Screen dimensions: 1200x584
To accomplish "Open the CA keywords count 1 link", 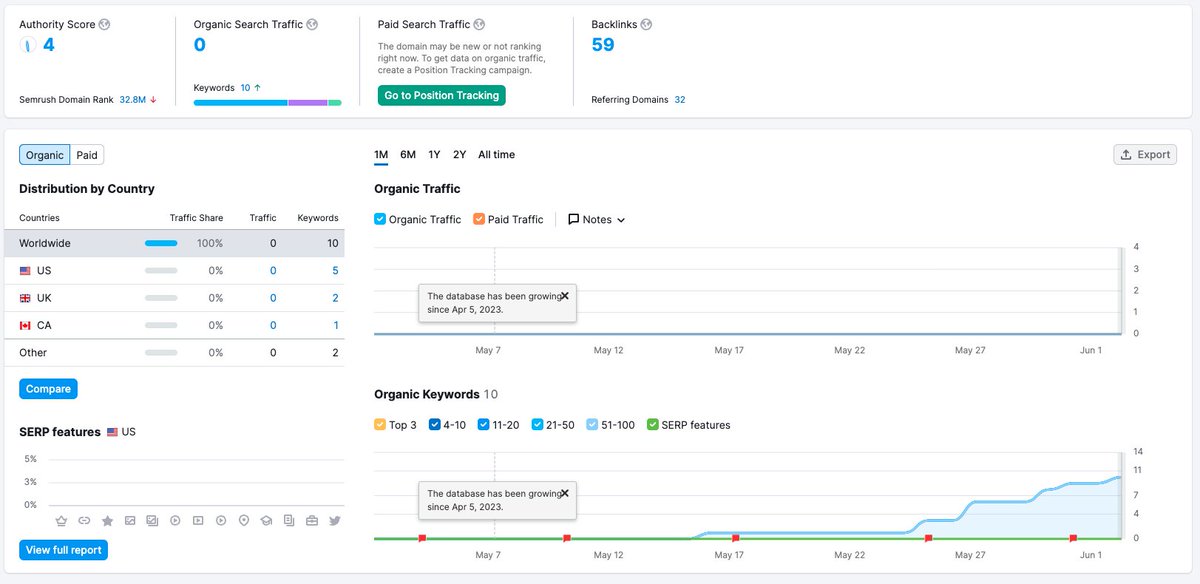I will (x=336, y=325).
